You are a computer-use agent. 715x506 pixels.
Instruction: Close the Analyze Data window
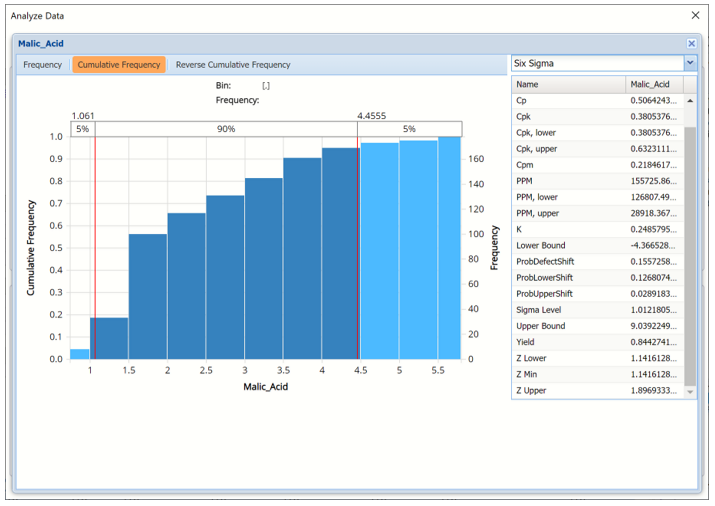point(696,16)
